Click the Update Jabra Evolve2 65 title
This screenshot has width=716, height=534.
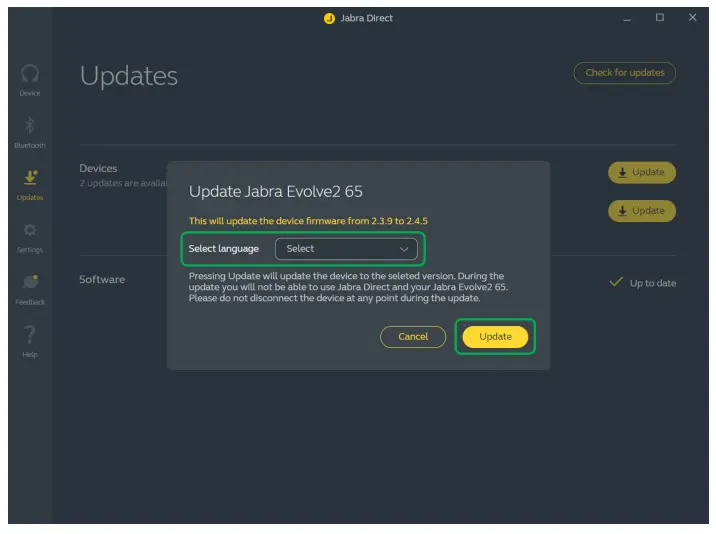(276, 191)
